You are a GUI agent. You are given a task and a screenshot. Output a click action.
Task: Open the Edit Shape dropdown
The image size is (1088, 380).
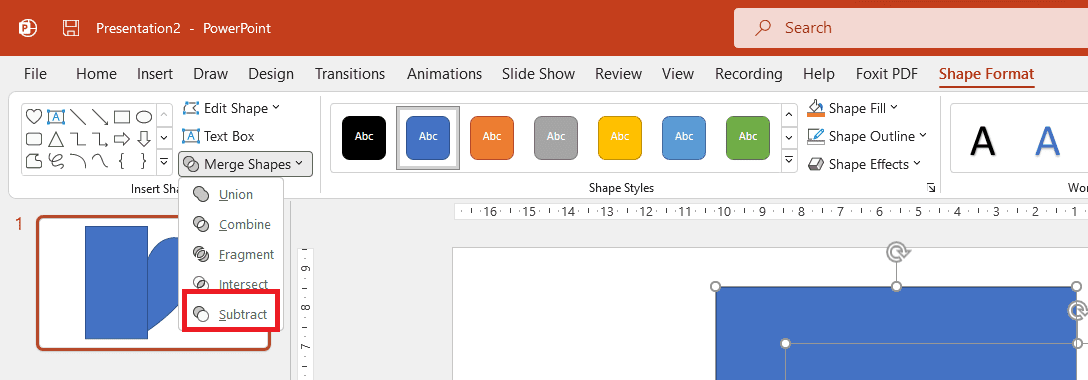[232, 108]
